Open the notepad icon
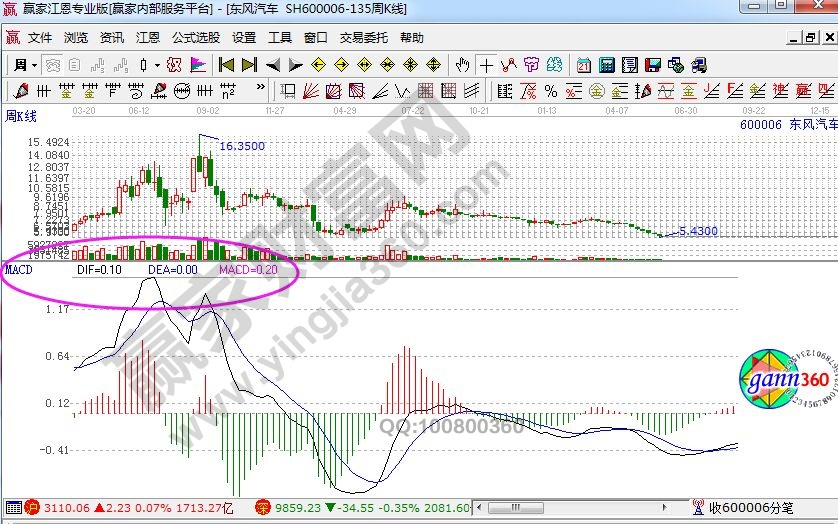This screenshot has width=838, height=524. click(630, 65)
